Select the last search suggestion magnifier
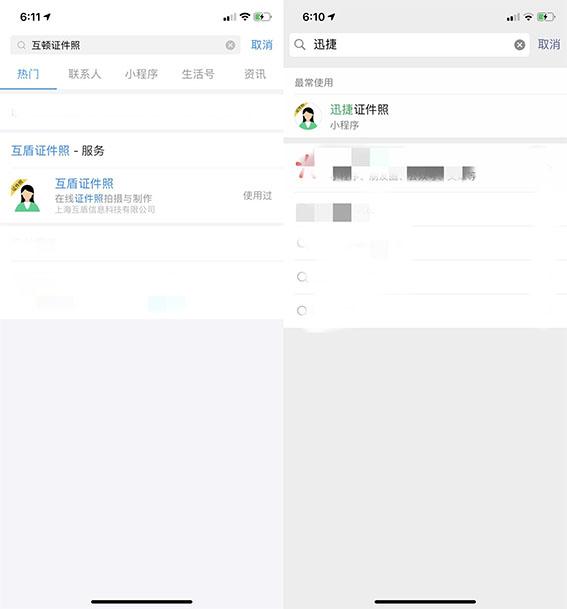The width and height of the screenshot is (567, 609). point(302,310)
